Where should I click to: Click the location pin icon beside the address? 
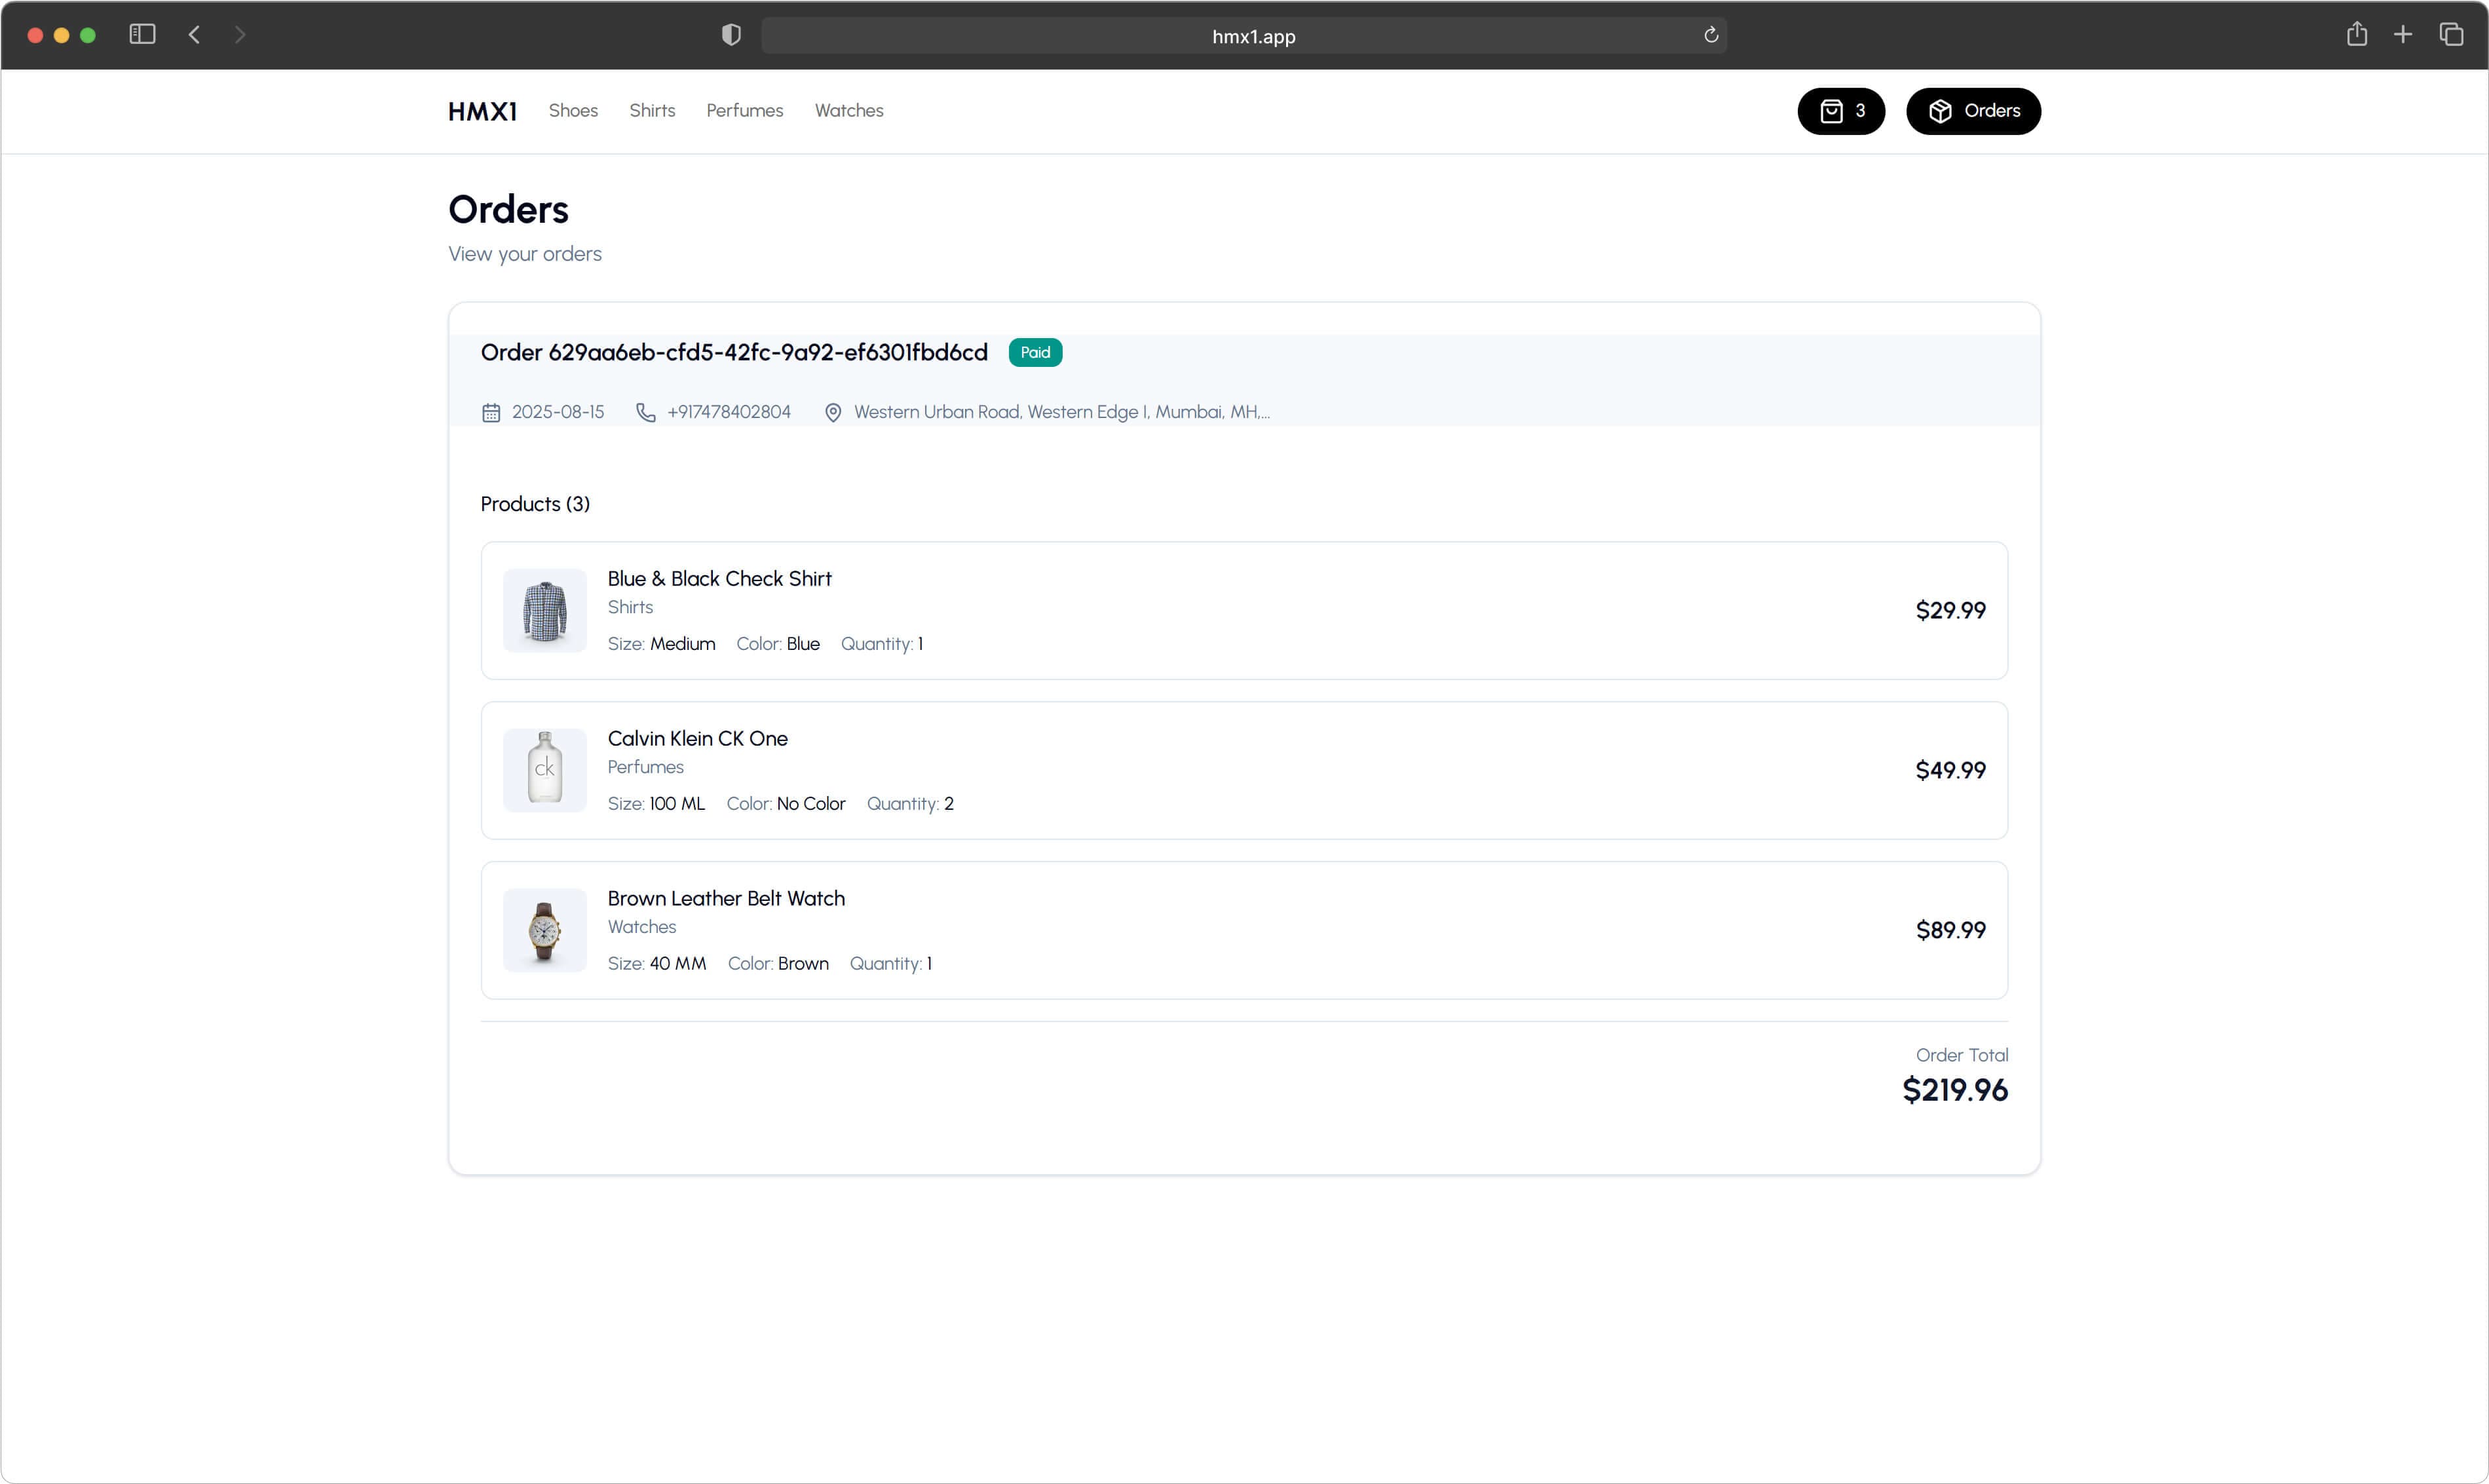tap(832, 413)
